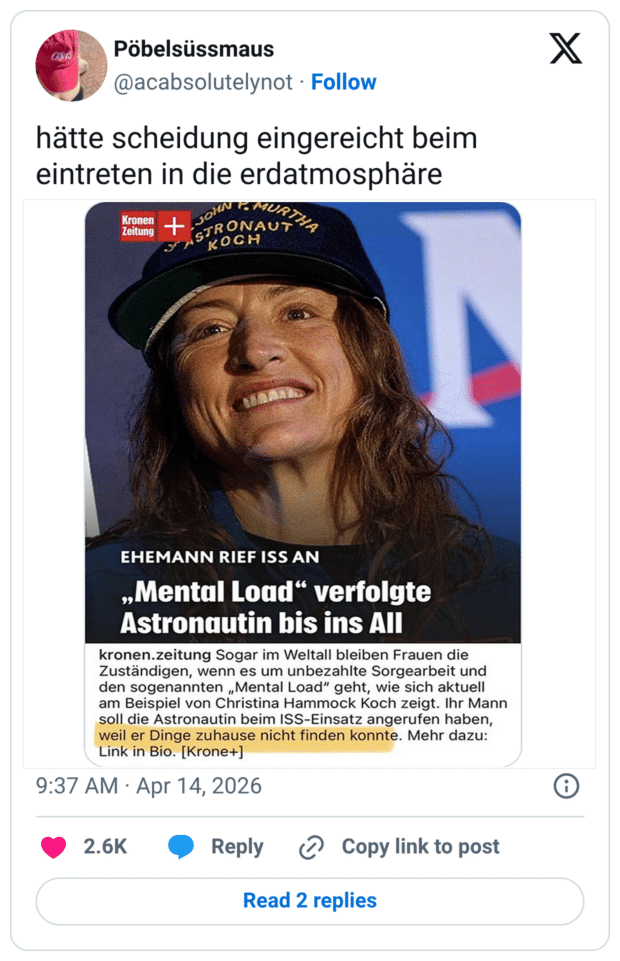Click the X logo in the corner
The height and width of the screenshot is (961, 620).
pos(565,48)
